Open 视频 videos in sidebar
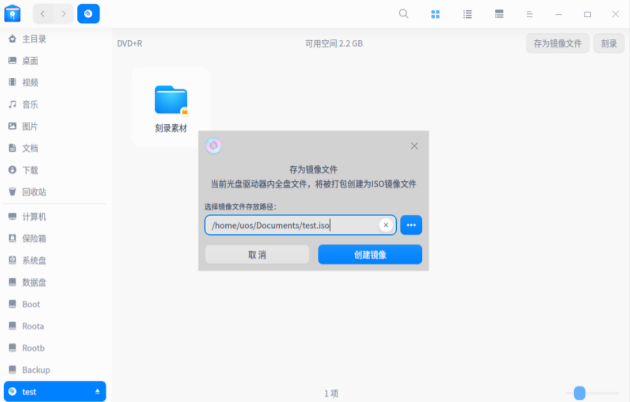This screenshot has height=402, width=630. tap(55, 82)
